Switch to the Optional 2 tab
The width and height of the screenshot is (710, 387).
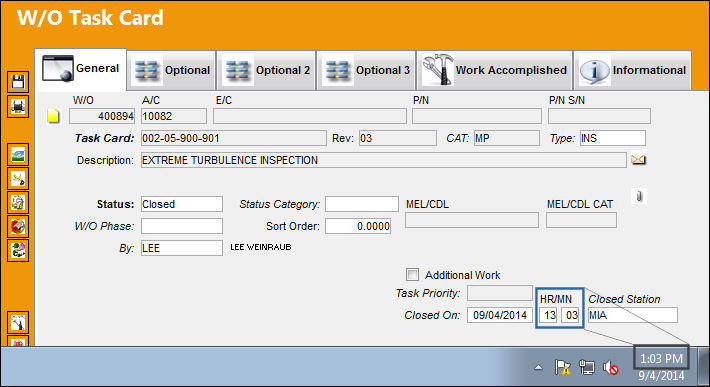(x=267, y=71)
